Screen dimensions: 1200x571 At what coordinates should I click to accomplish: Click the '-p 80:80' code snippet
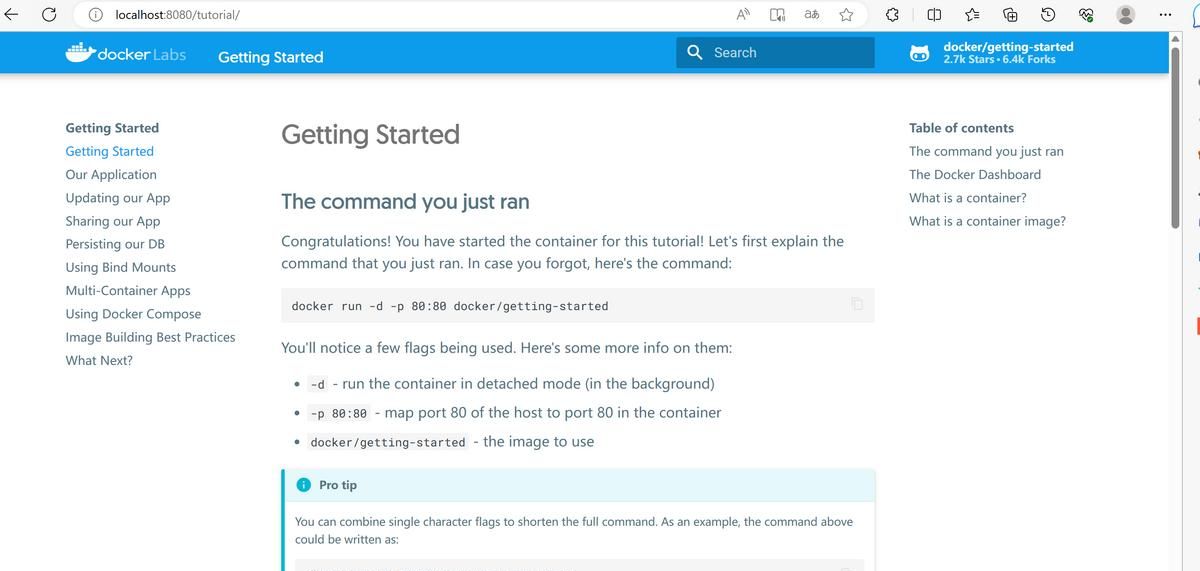[x=339, y=413]
